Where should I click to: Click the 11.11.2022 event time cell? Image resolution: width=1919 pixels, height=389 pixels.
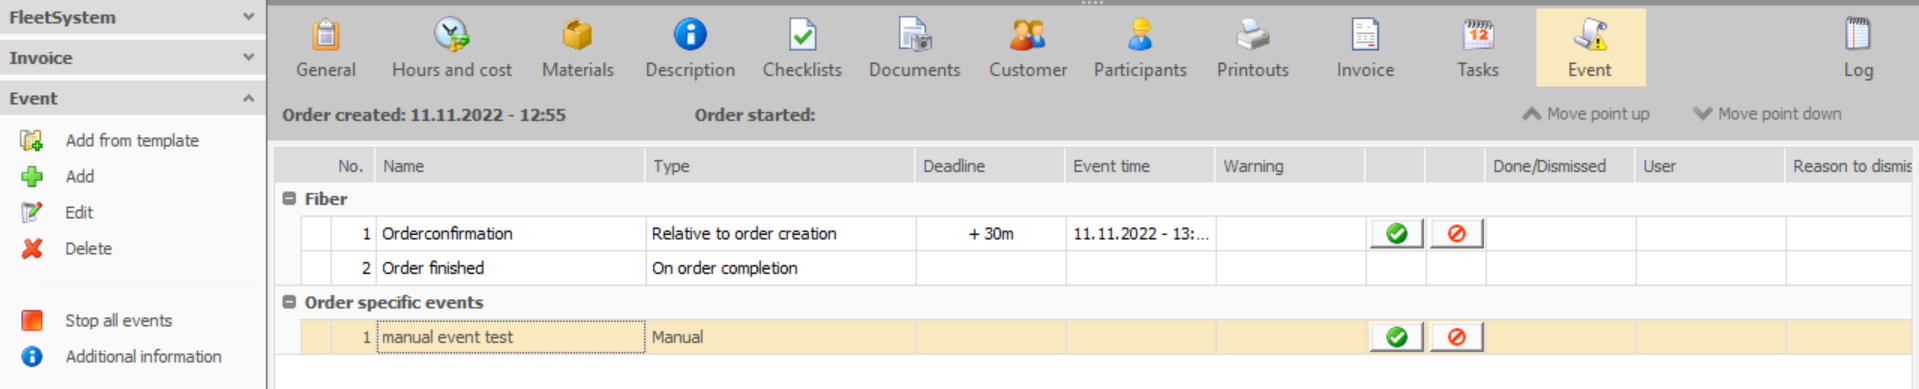coord(1141,234)
